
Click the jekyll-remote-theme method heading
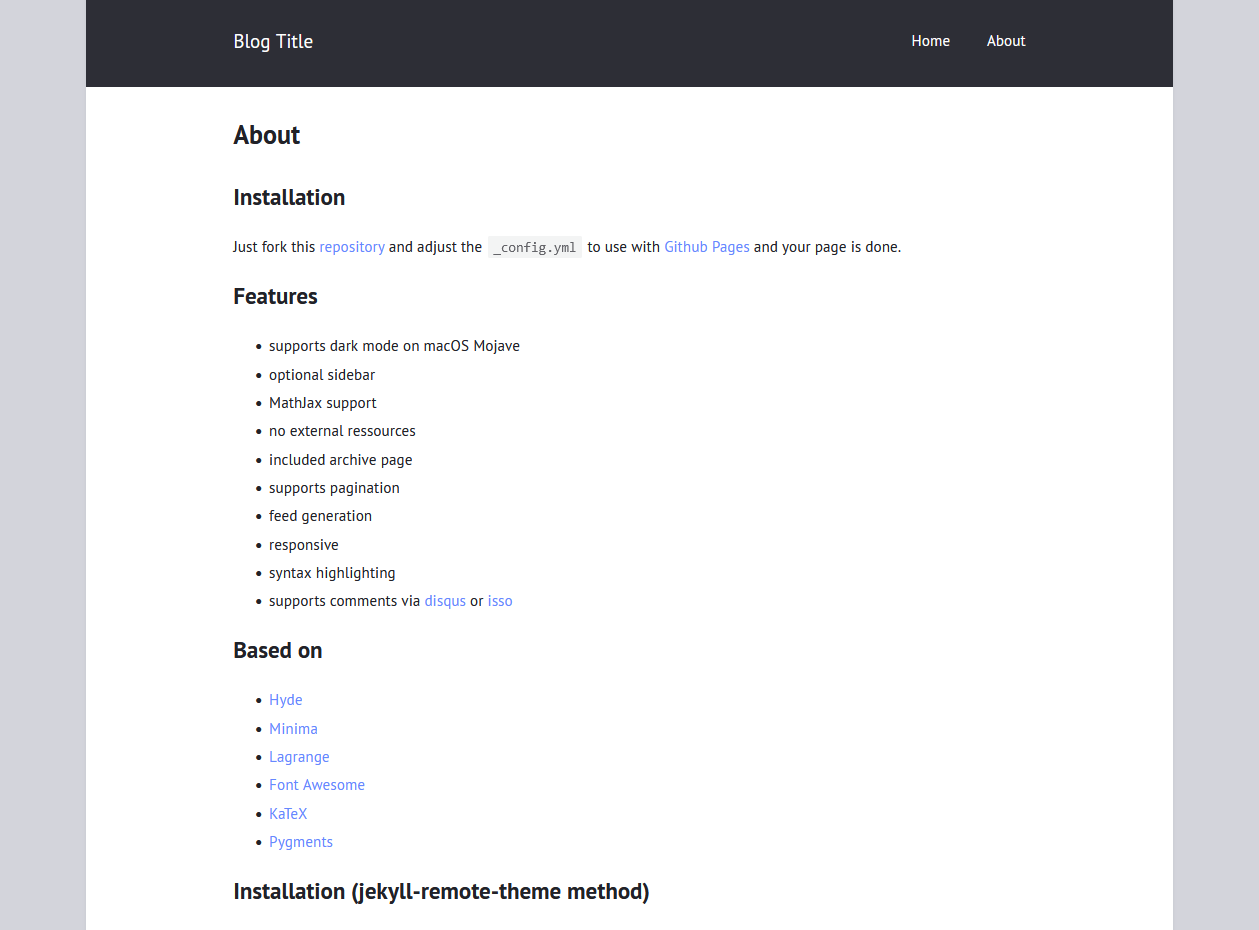441,891
